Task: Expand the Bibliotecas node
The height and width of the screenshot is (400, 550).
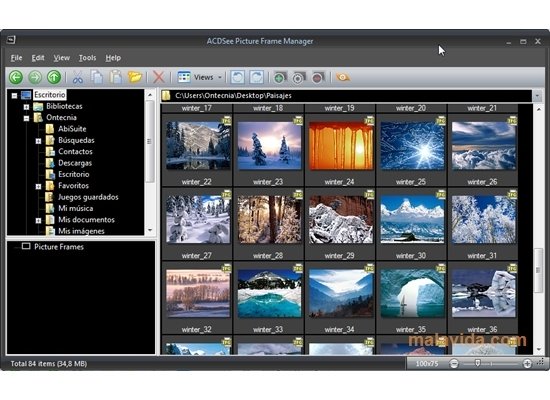Action: pos(26,107)
